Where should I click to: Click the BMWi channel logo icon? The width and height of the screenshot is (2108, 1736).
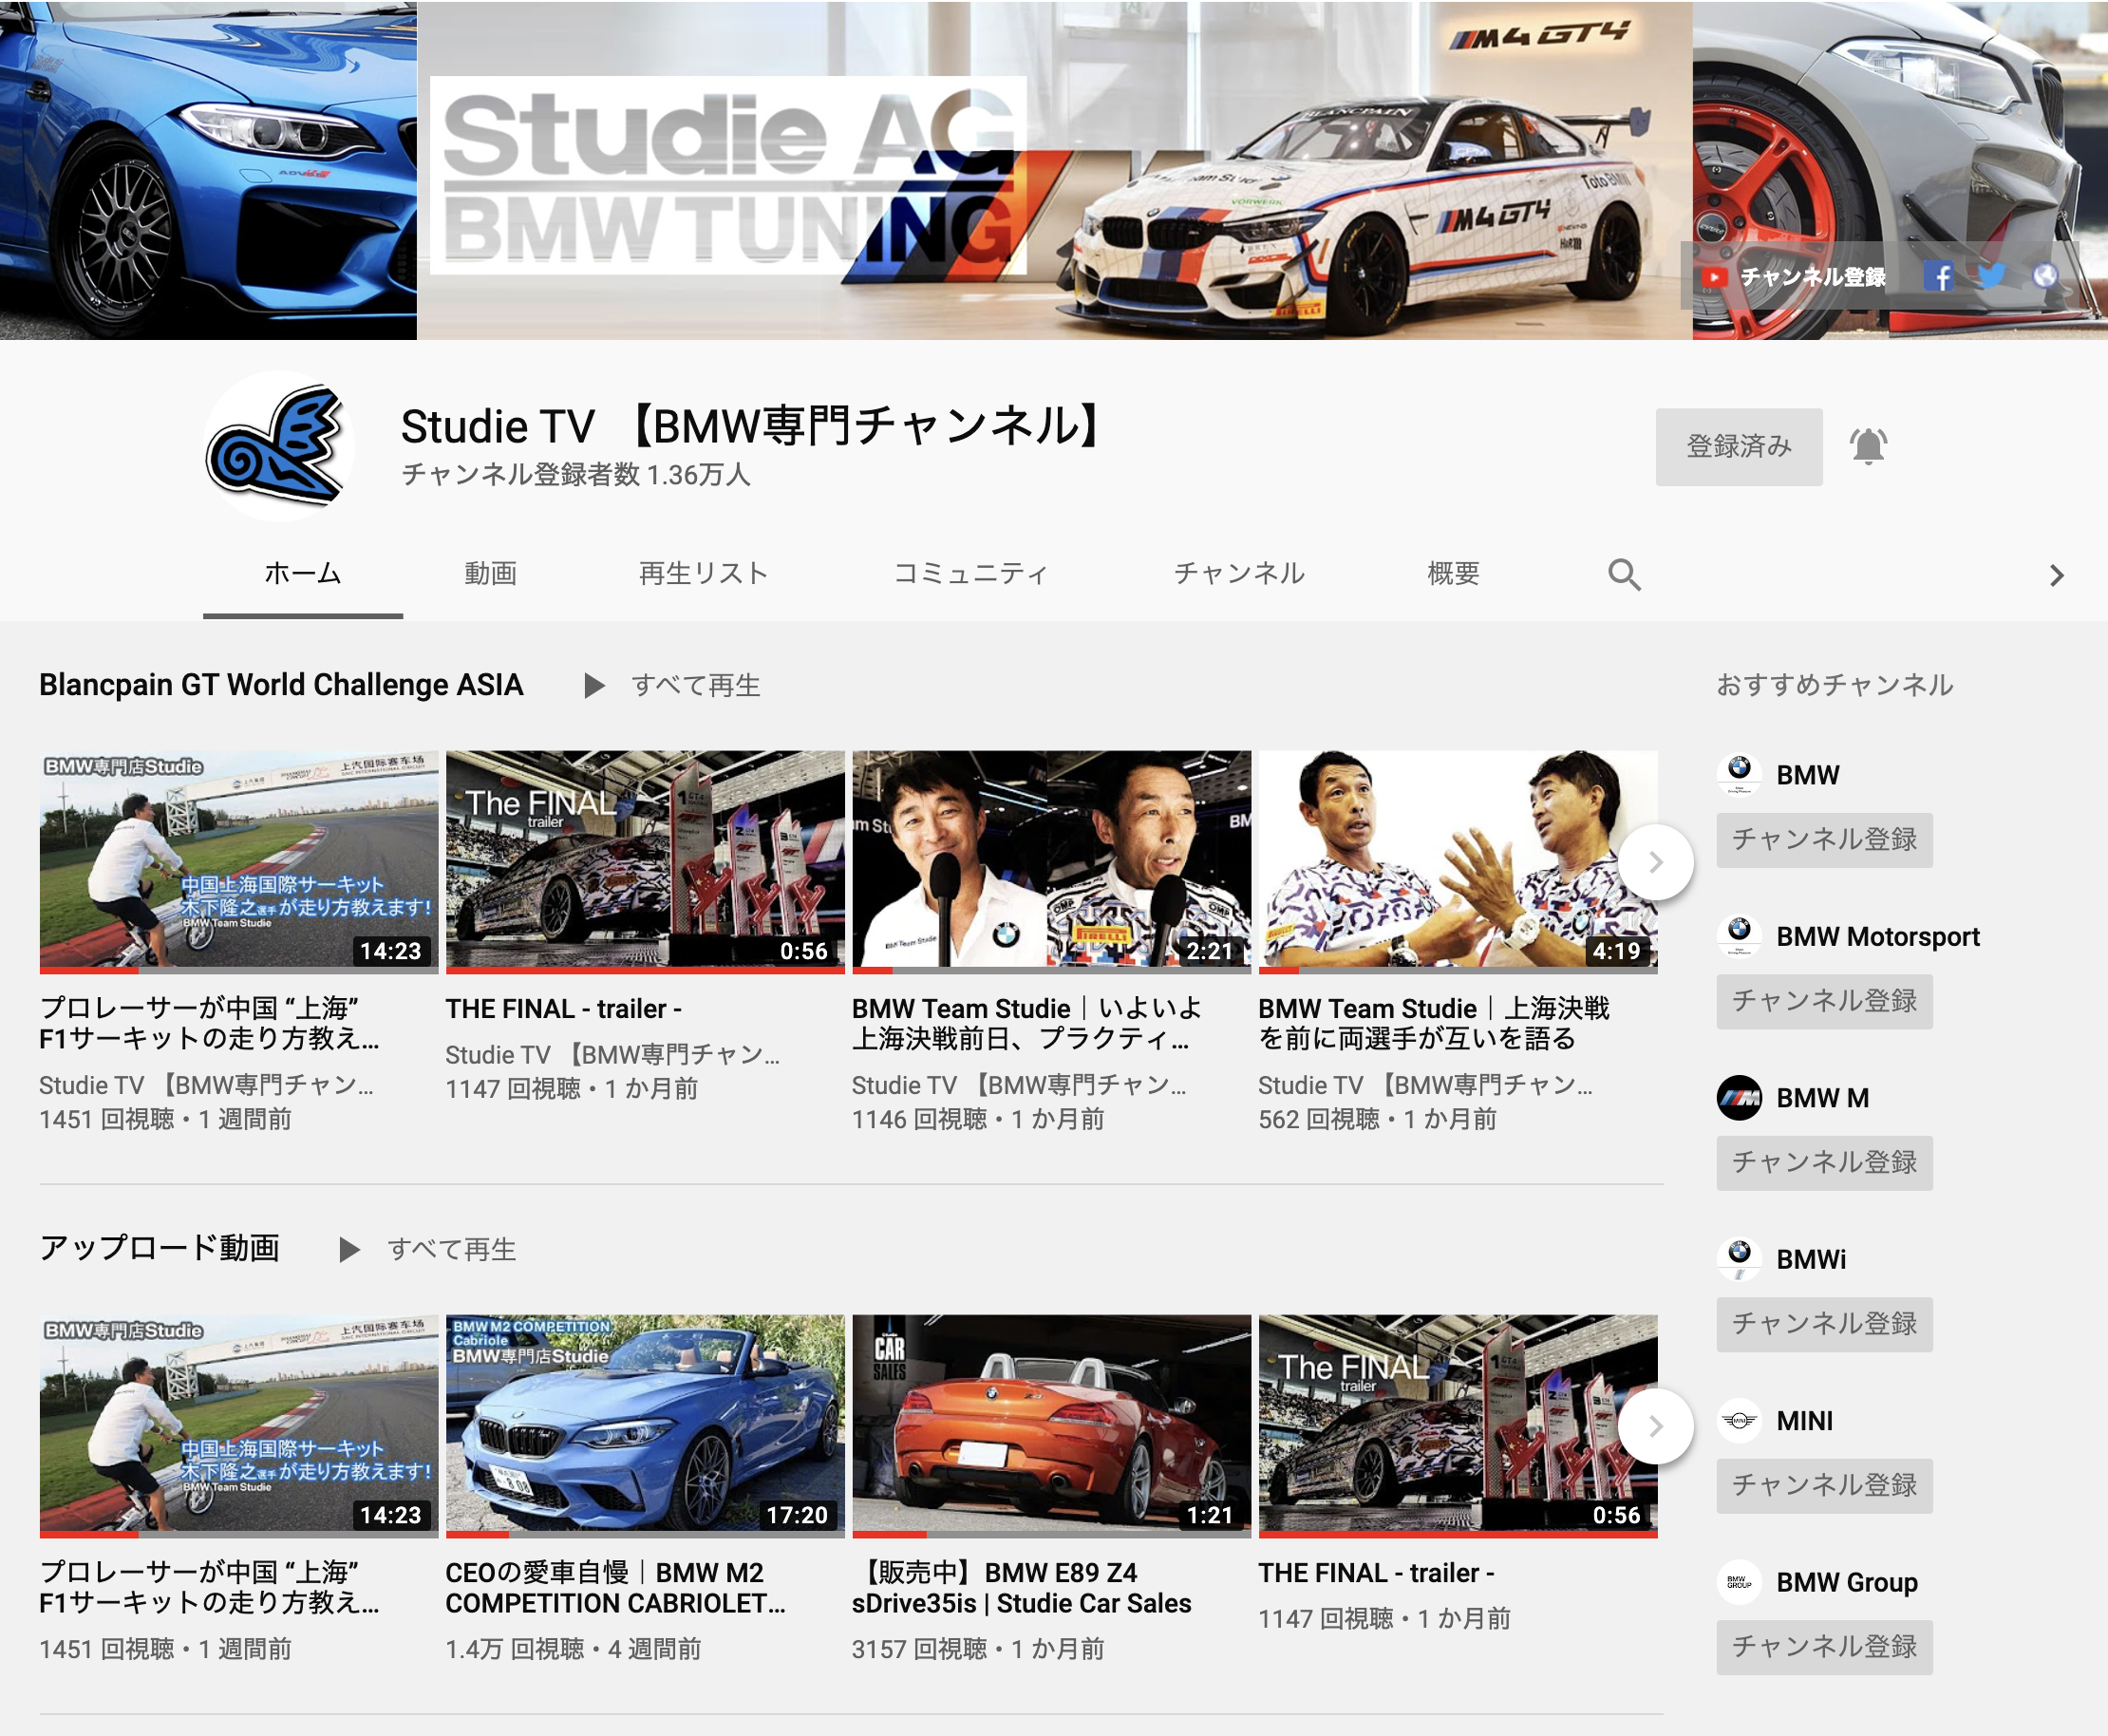1739,1259
